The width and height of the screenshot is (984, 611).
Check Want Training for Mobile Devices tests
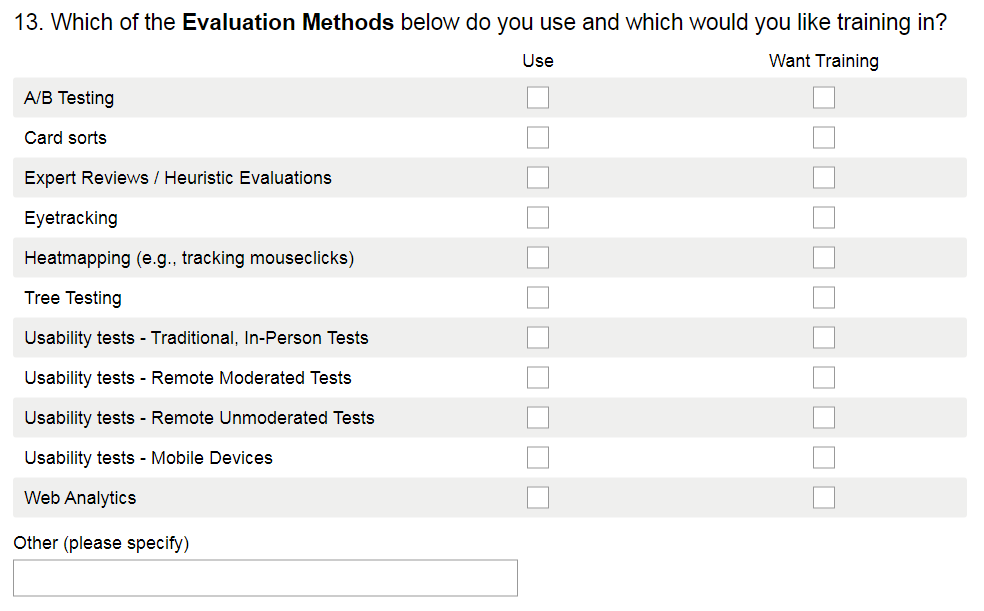pos(824,458)
